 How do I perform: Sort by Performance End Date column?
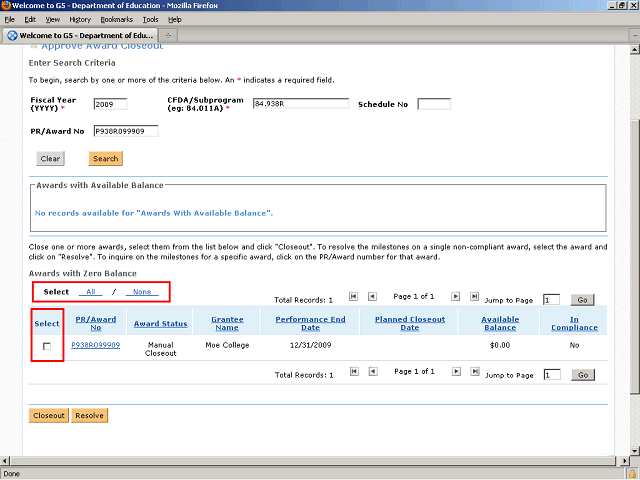310,324
